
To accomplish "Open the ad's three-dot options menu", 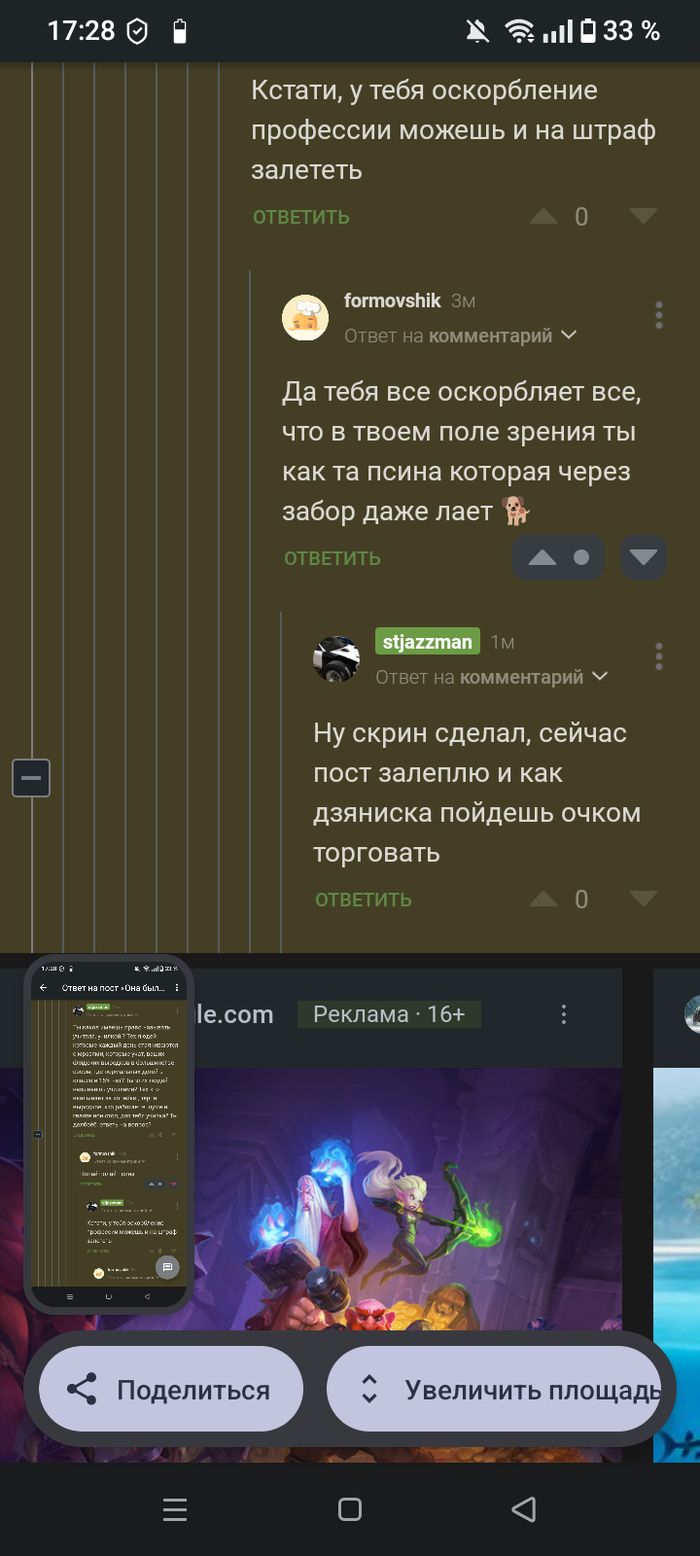I will pyautogui.click(x=564, y=1015).
